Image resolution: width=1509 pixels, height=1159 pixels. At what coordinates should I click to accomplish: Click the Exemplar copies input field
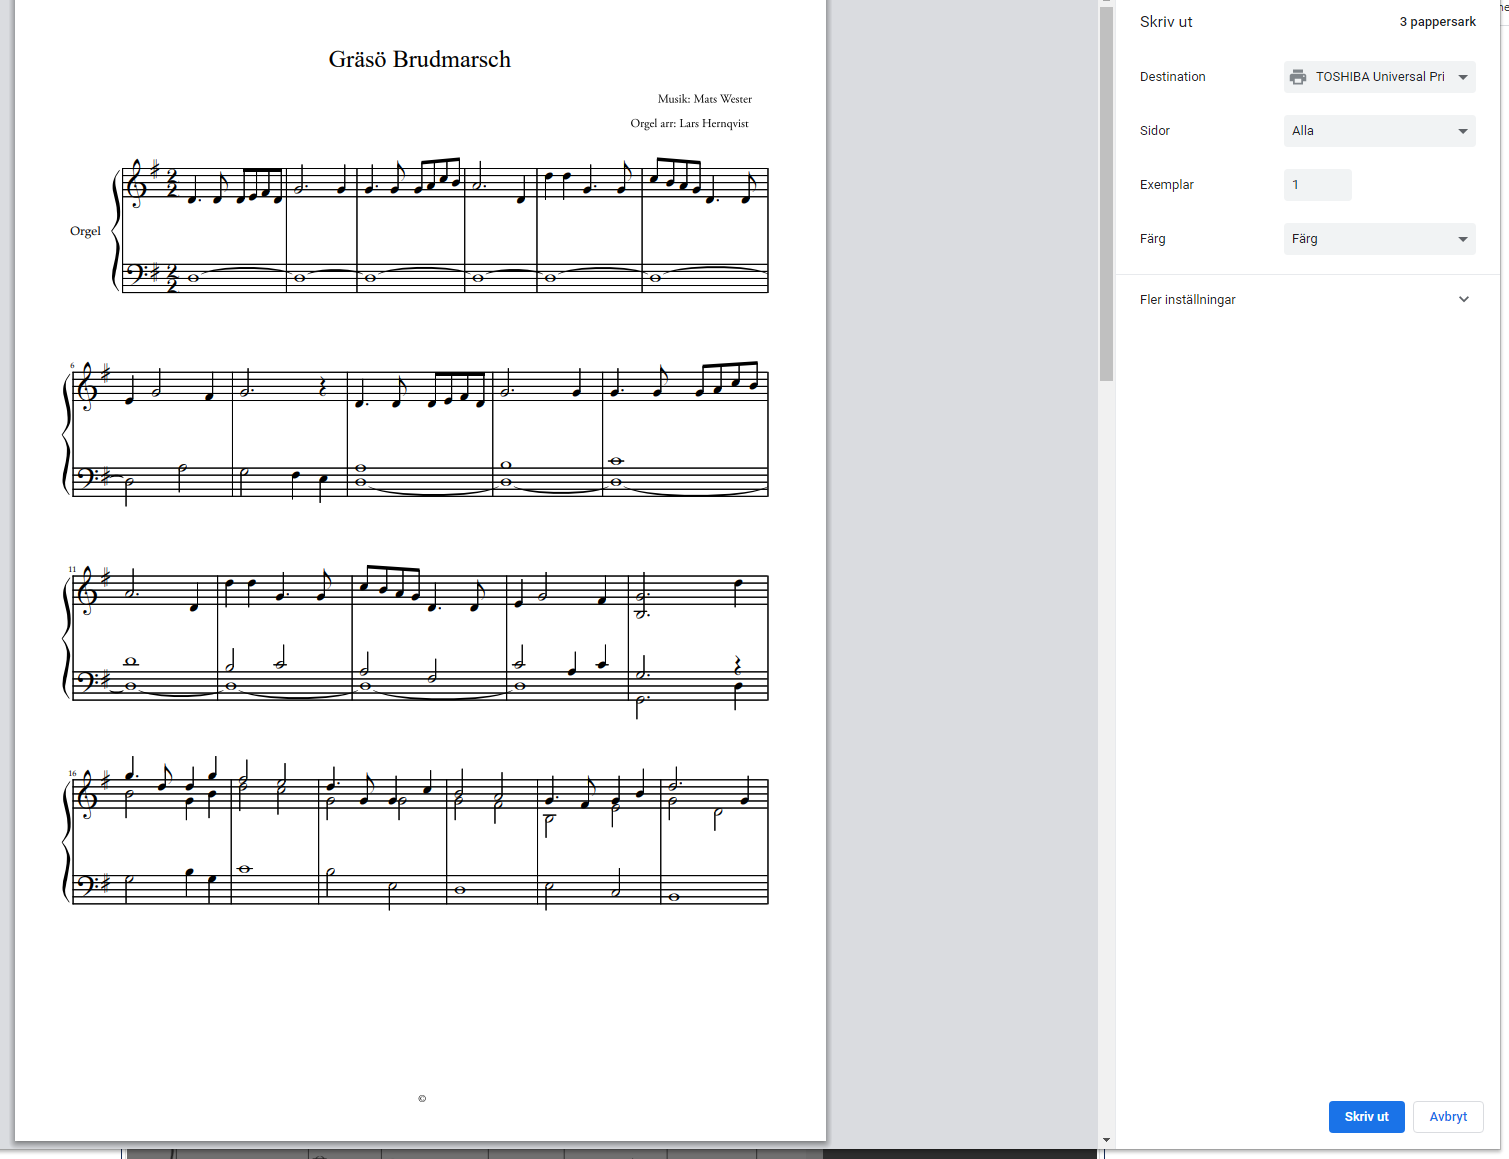click(1317, 185)
